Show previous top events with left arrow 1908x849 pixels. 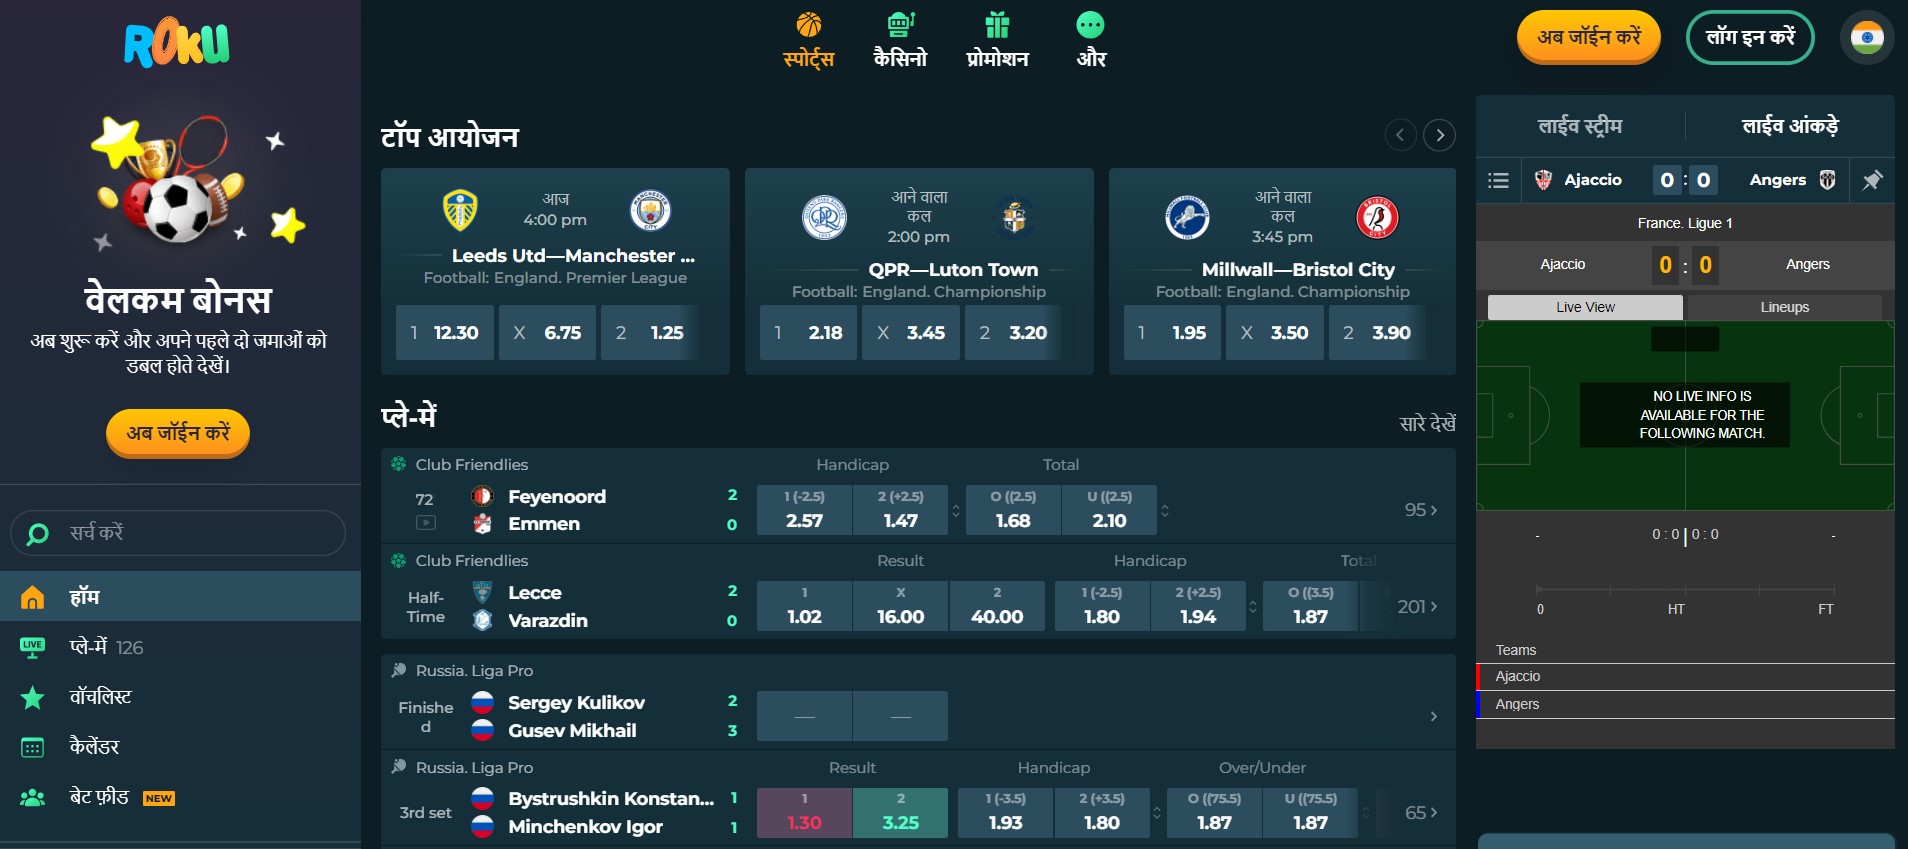tap(1400, 135)
